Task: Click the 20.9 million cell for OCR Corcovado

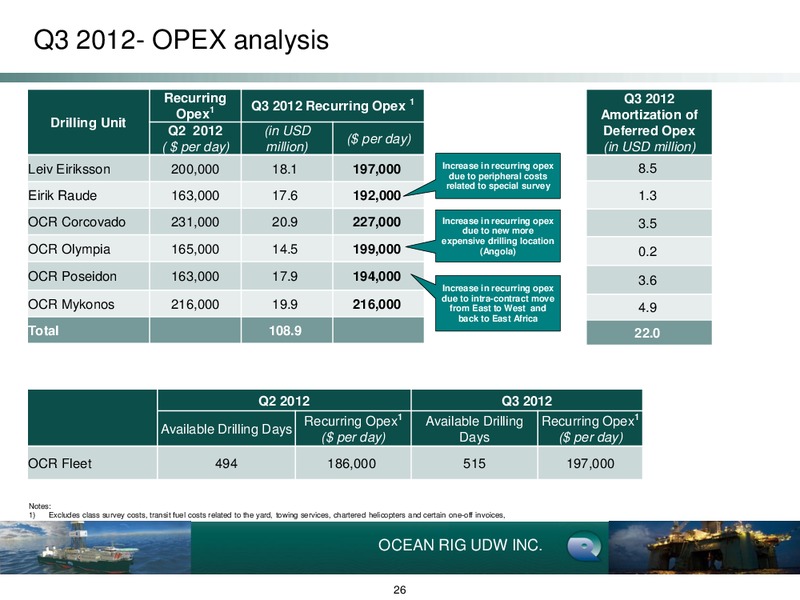Action: [x=285, y=222]
